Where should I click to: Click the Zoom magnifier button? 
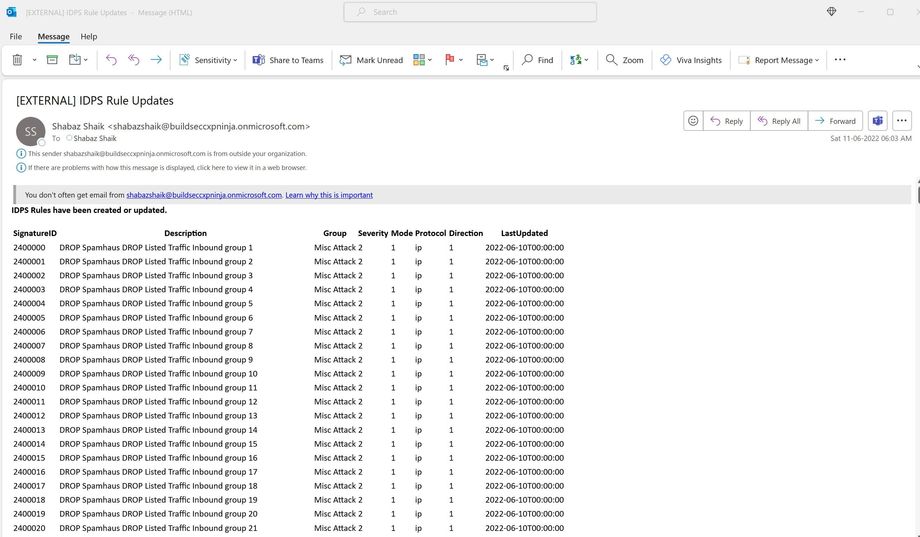click(x=624, y=60)
